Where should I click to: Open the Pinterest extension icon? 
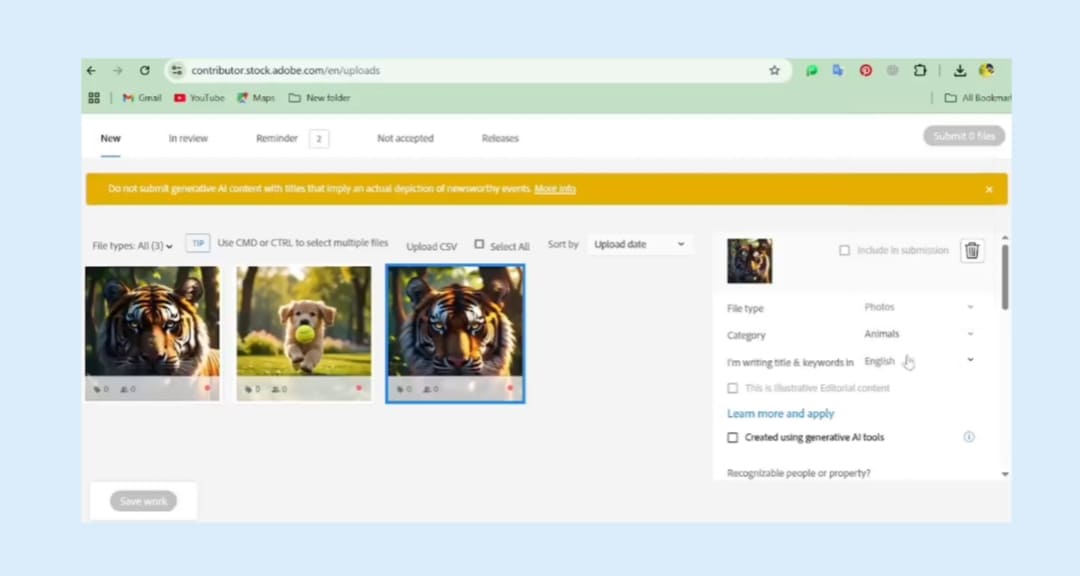[x=865, y=71]
